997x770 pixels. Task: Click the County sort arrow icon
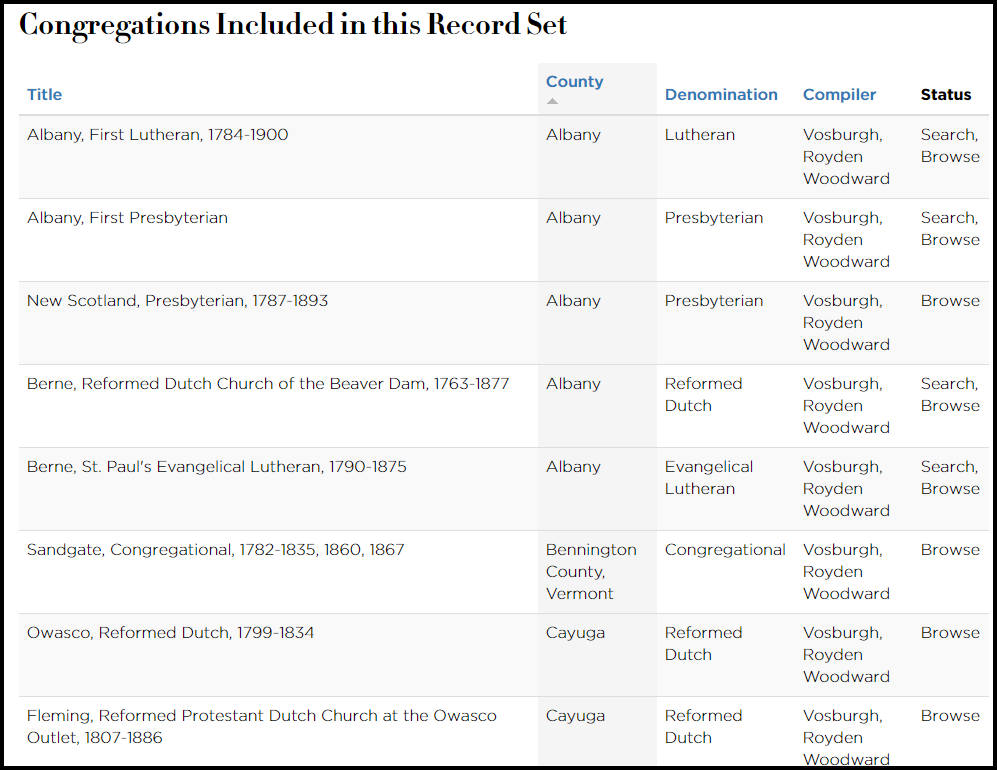pyautogui.click(x=553, y=101)
